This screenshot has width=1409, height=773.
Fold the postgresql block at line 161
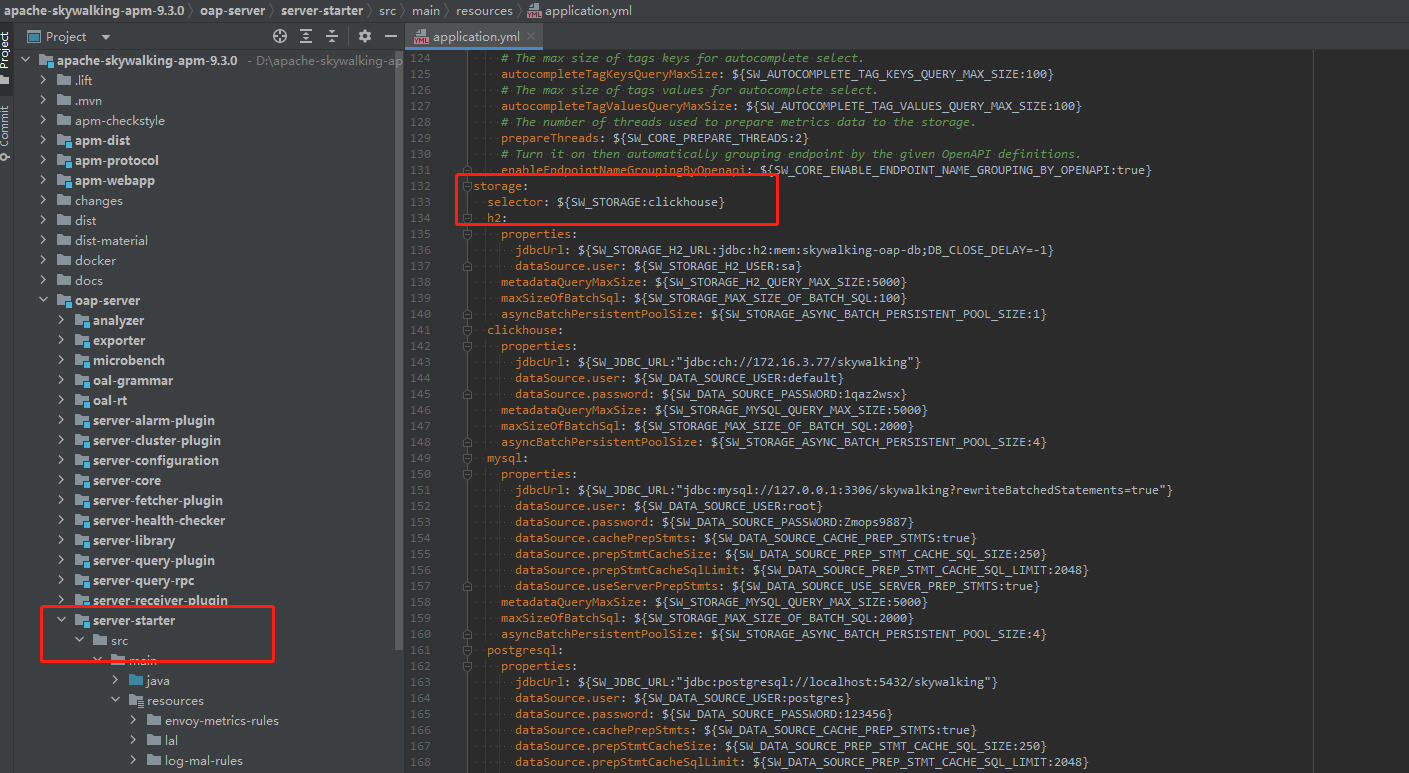(x=466, y=650)
